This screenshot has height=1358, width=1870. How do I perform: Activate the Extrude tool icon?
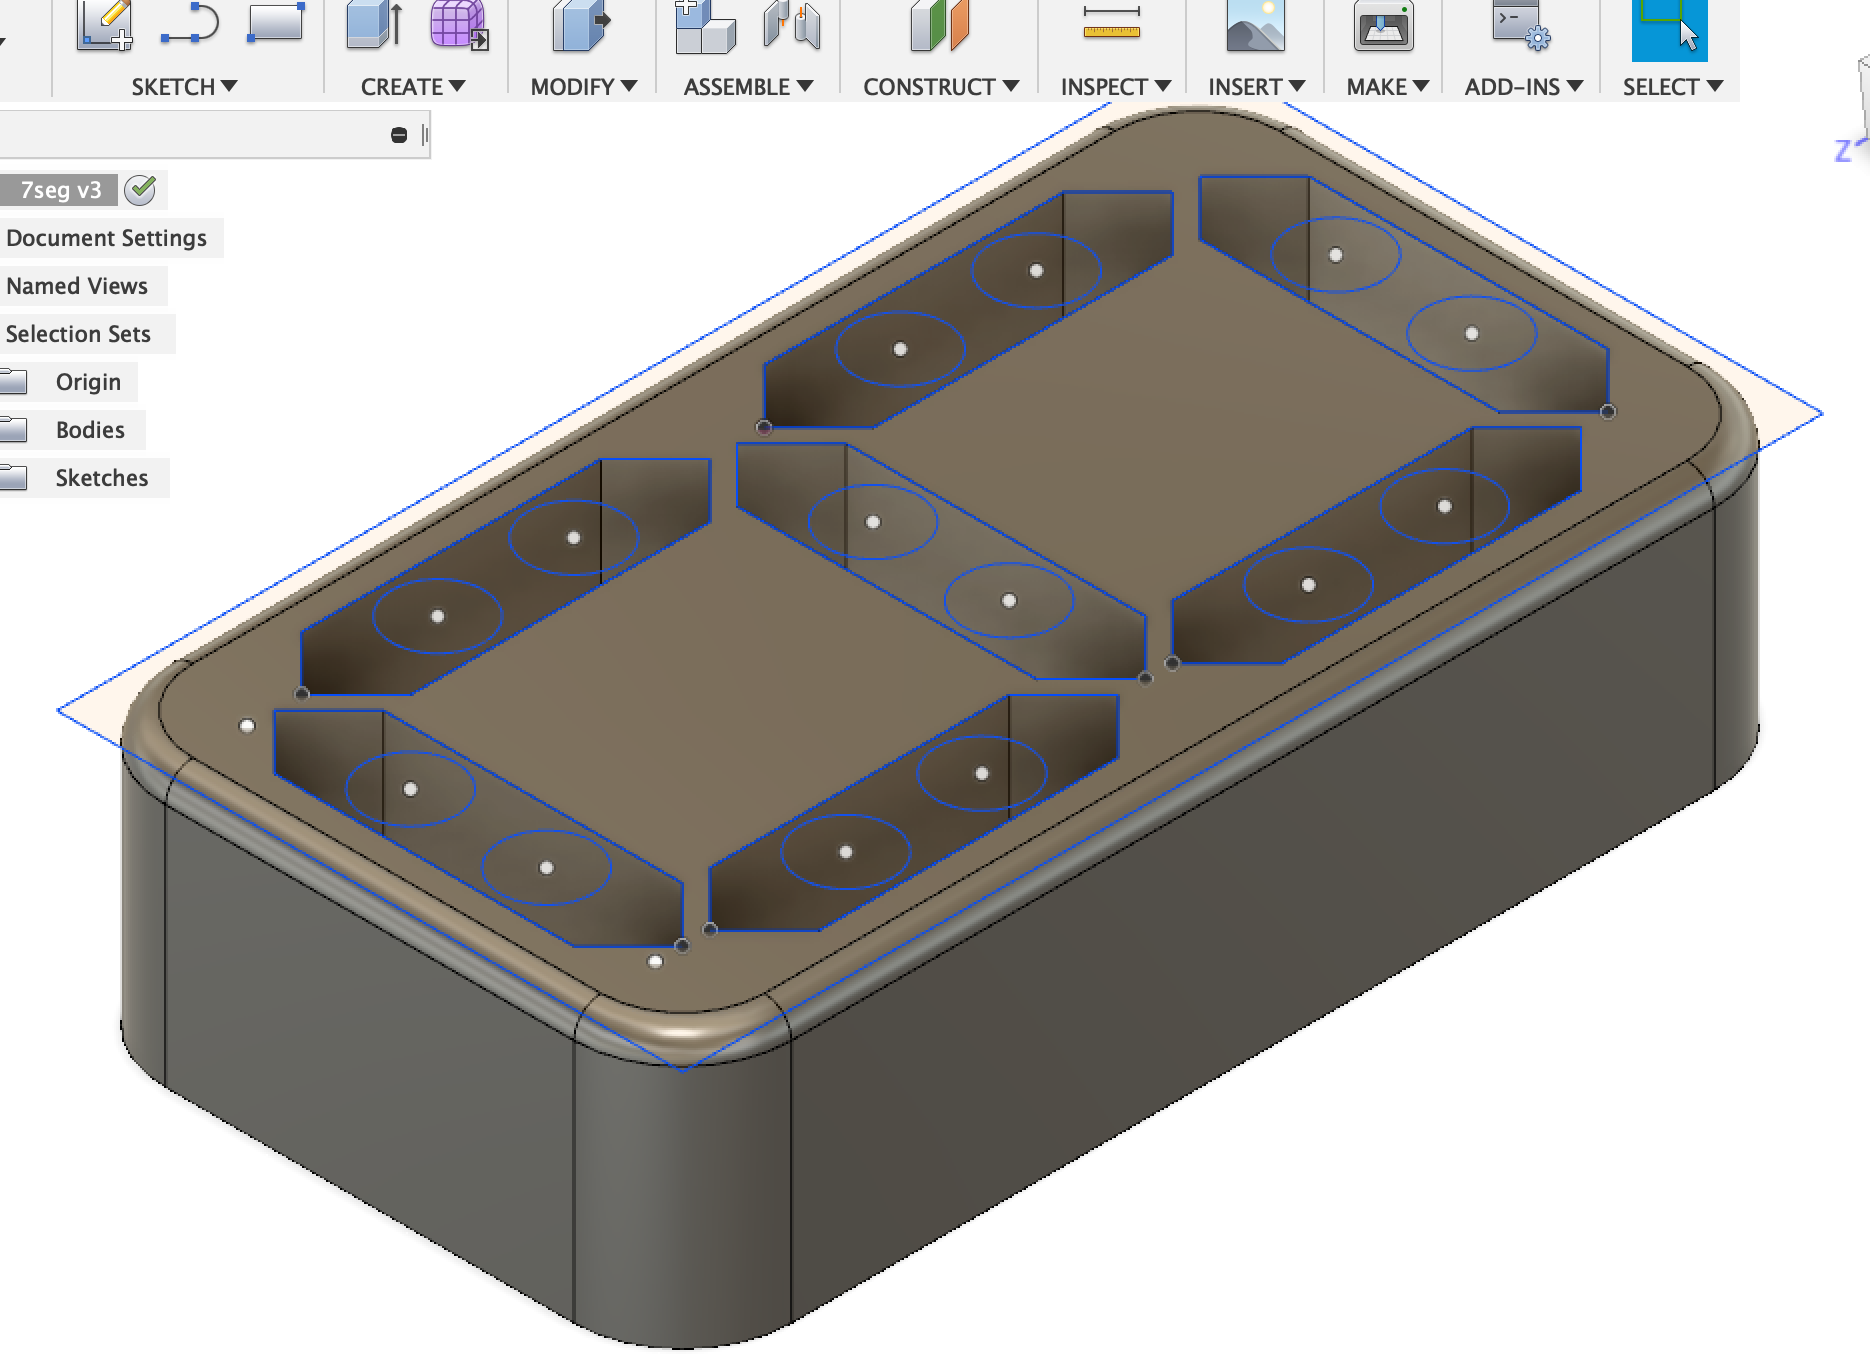pos(375,24)
